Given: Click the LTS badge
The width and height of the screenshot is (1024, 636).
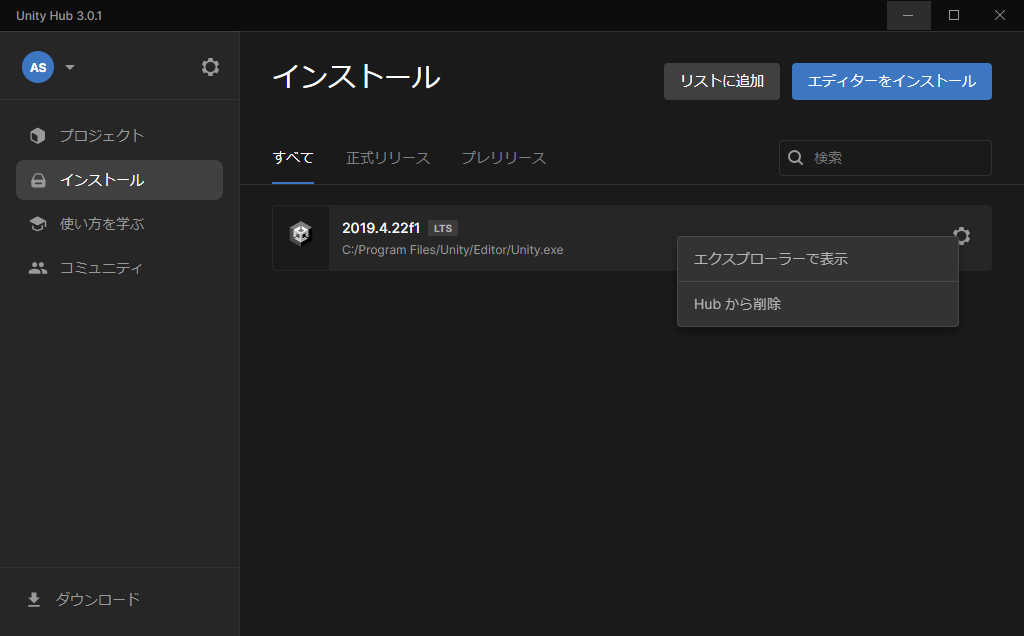Looking at the screenshot, I should coord(443,228).
